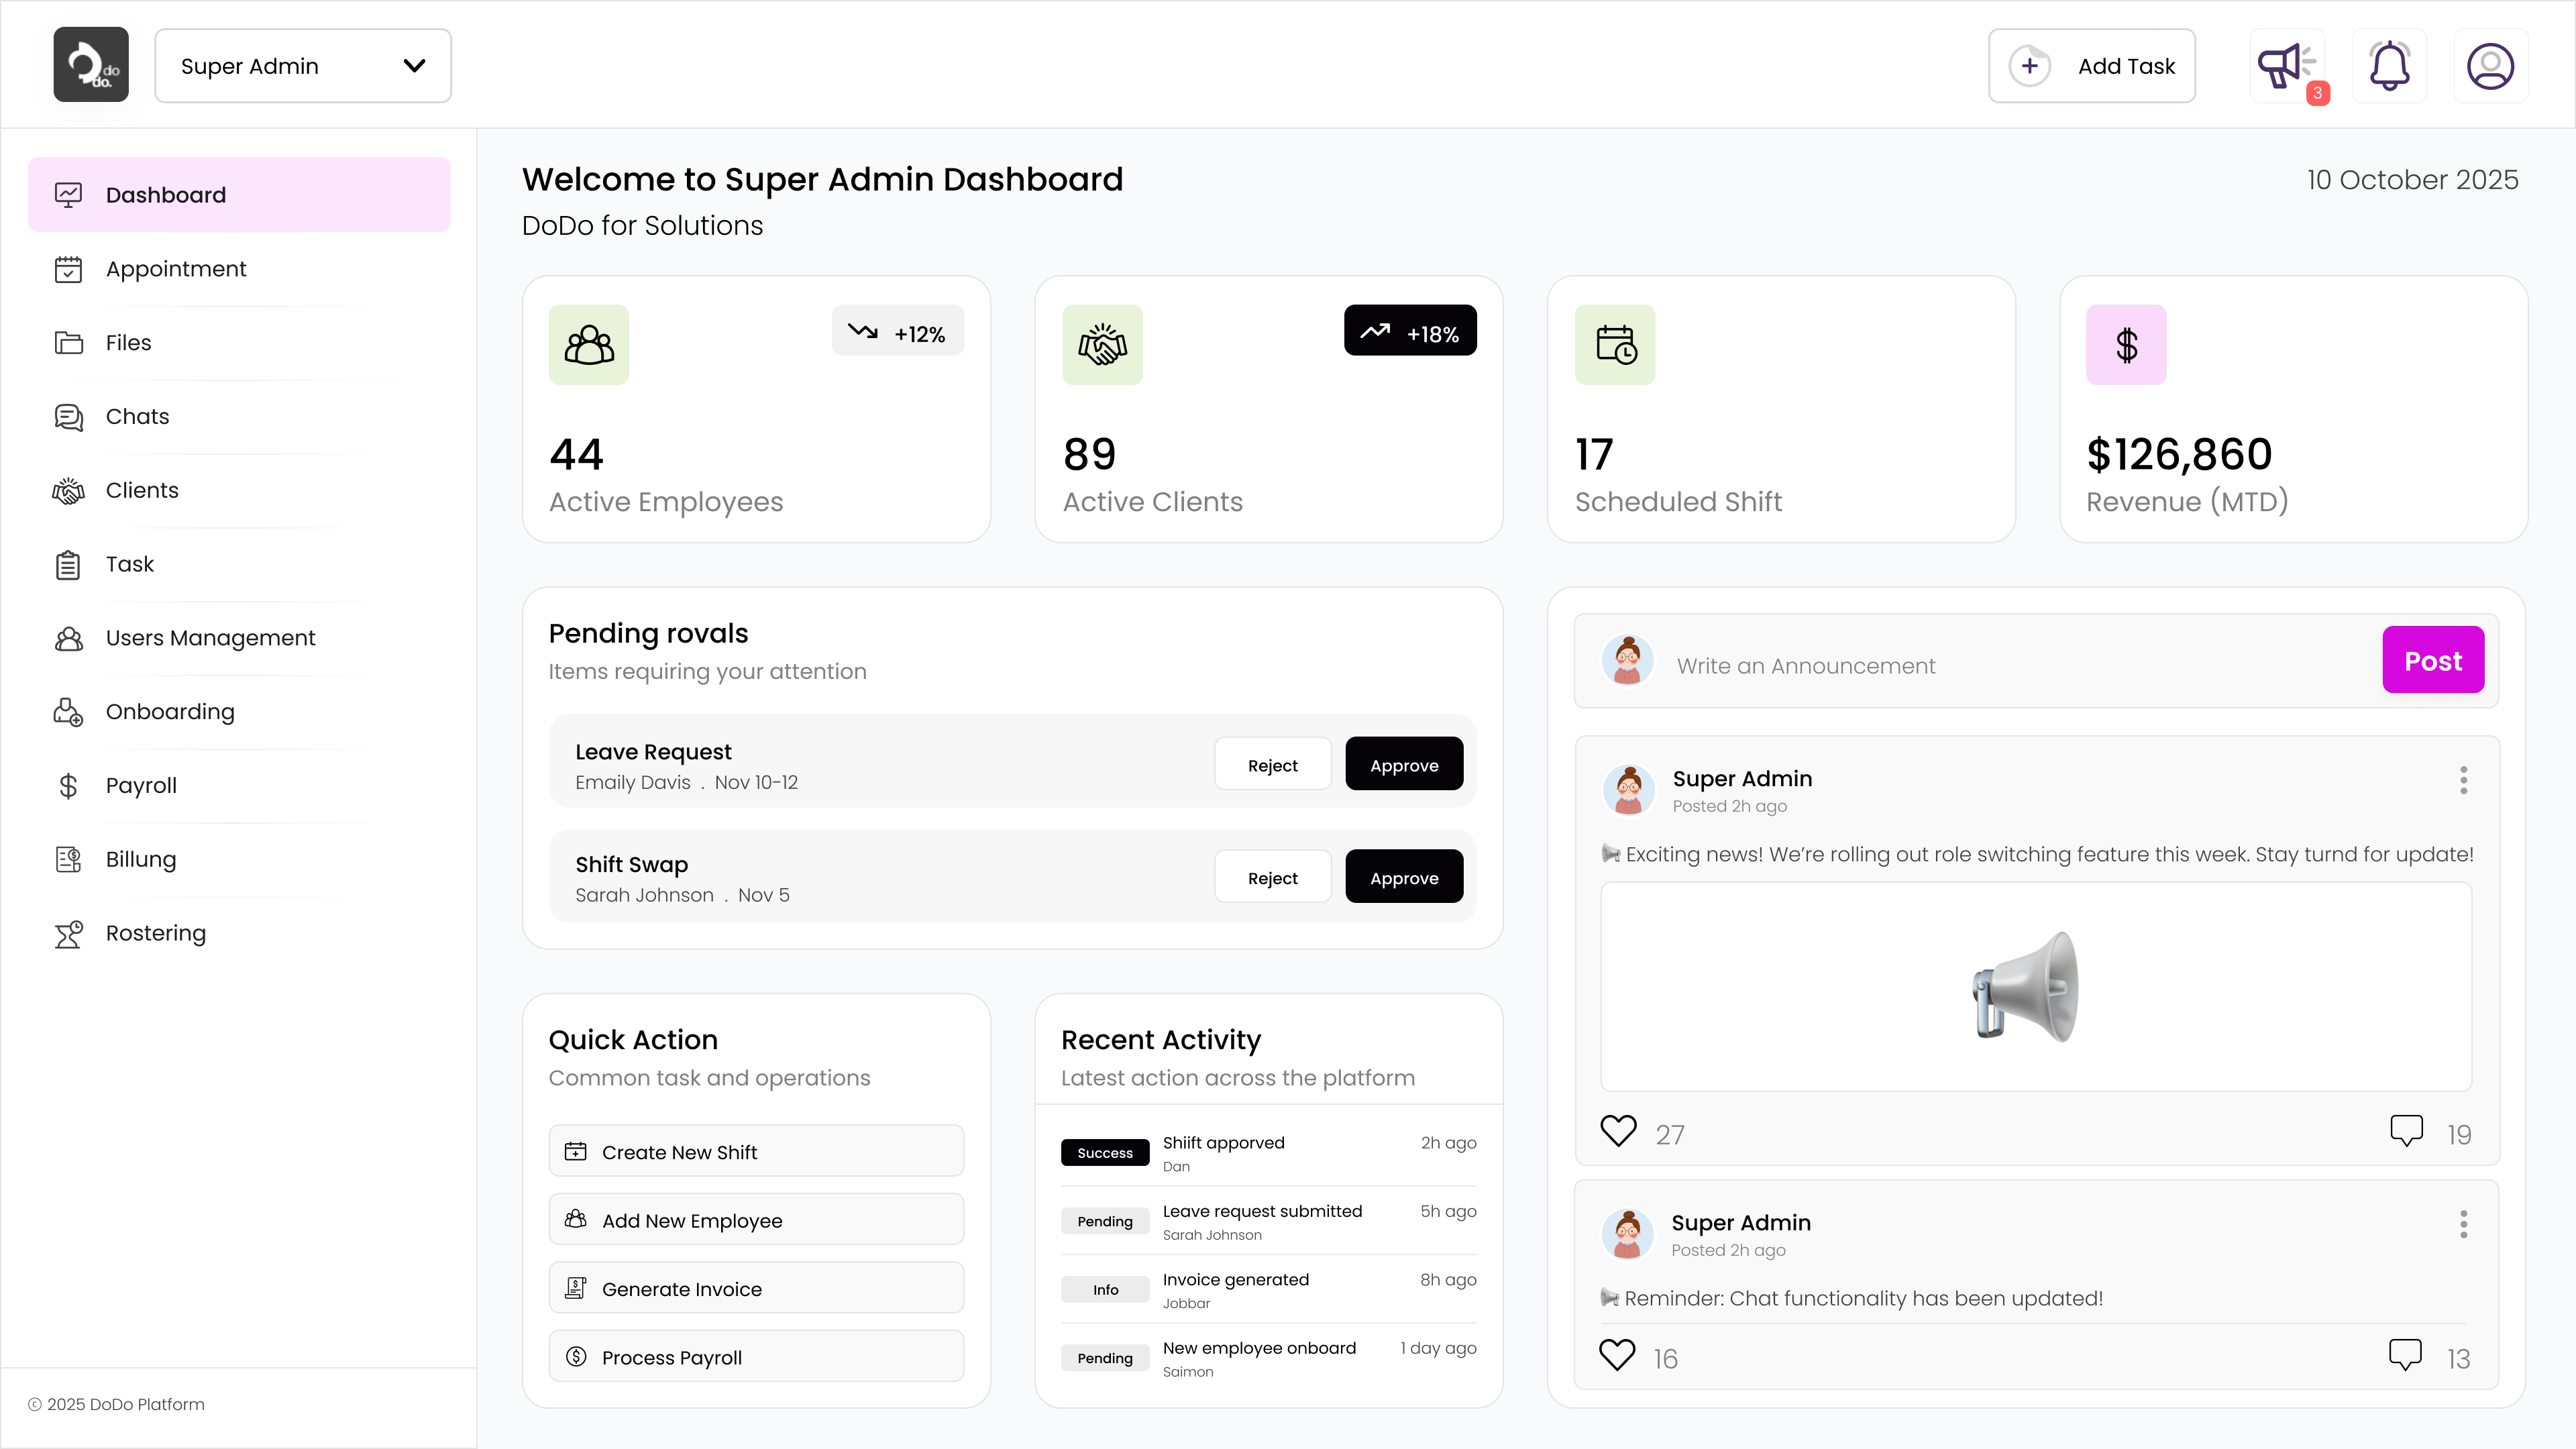2576x1449 pixels.
Task: Approve Emaily Davis leave request
Action: 1404,765
